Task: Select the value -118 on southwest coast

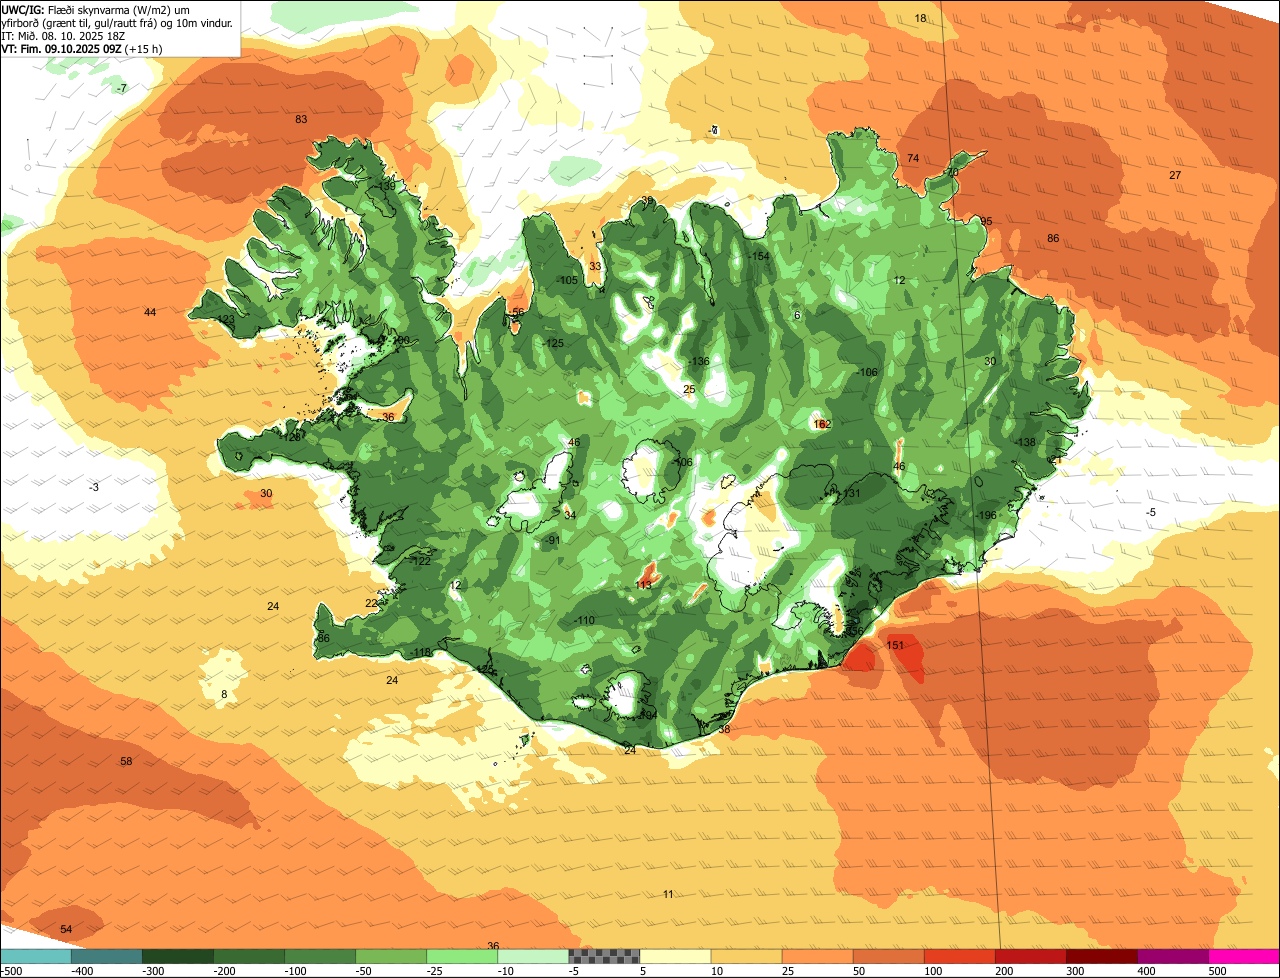Action: tap(421, 653)
